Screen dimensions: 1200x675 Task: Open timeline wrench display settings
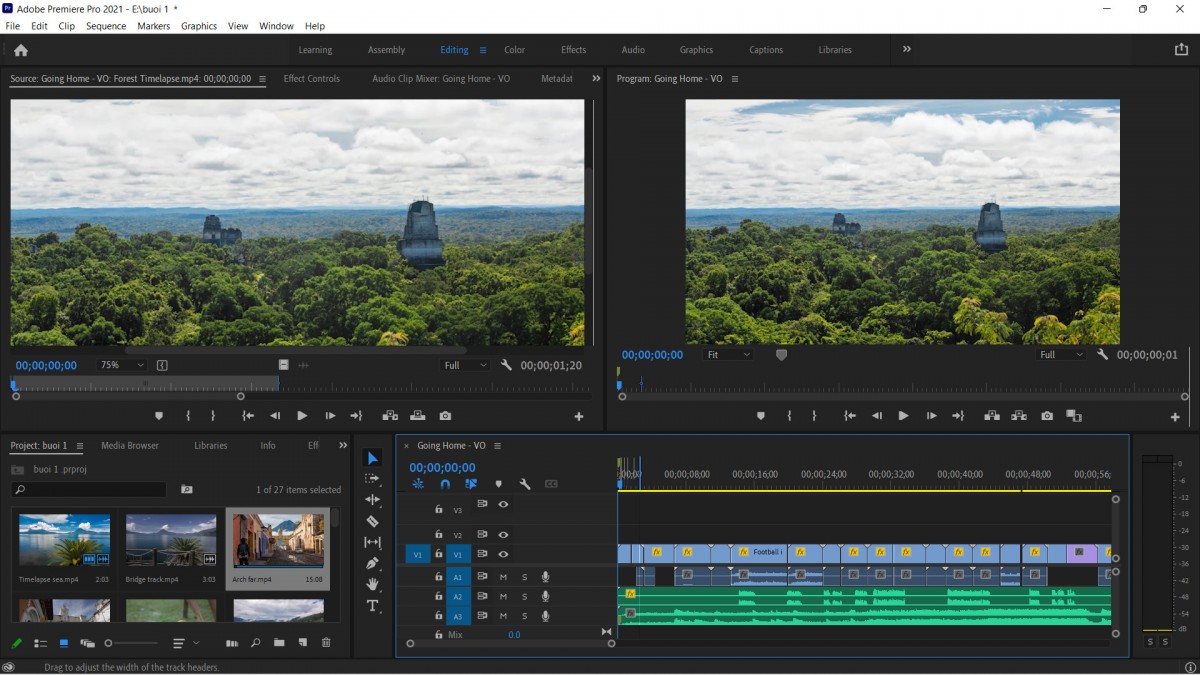click(x=525, y=484)
